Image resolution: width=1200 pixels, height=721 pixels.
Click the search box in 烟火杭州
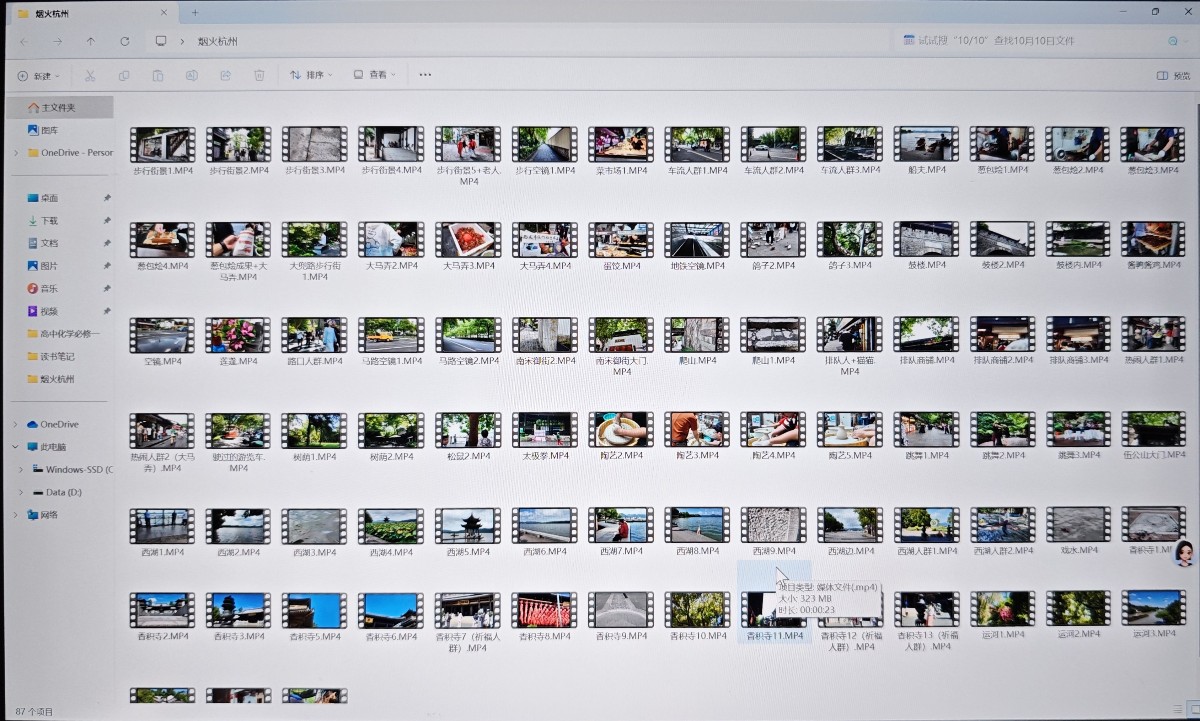pyautogui.click(x=1030, y=41)
